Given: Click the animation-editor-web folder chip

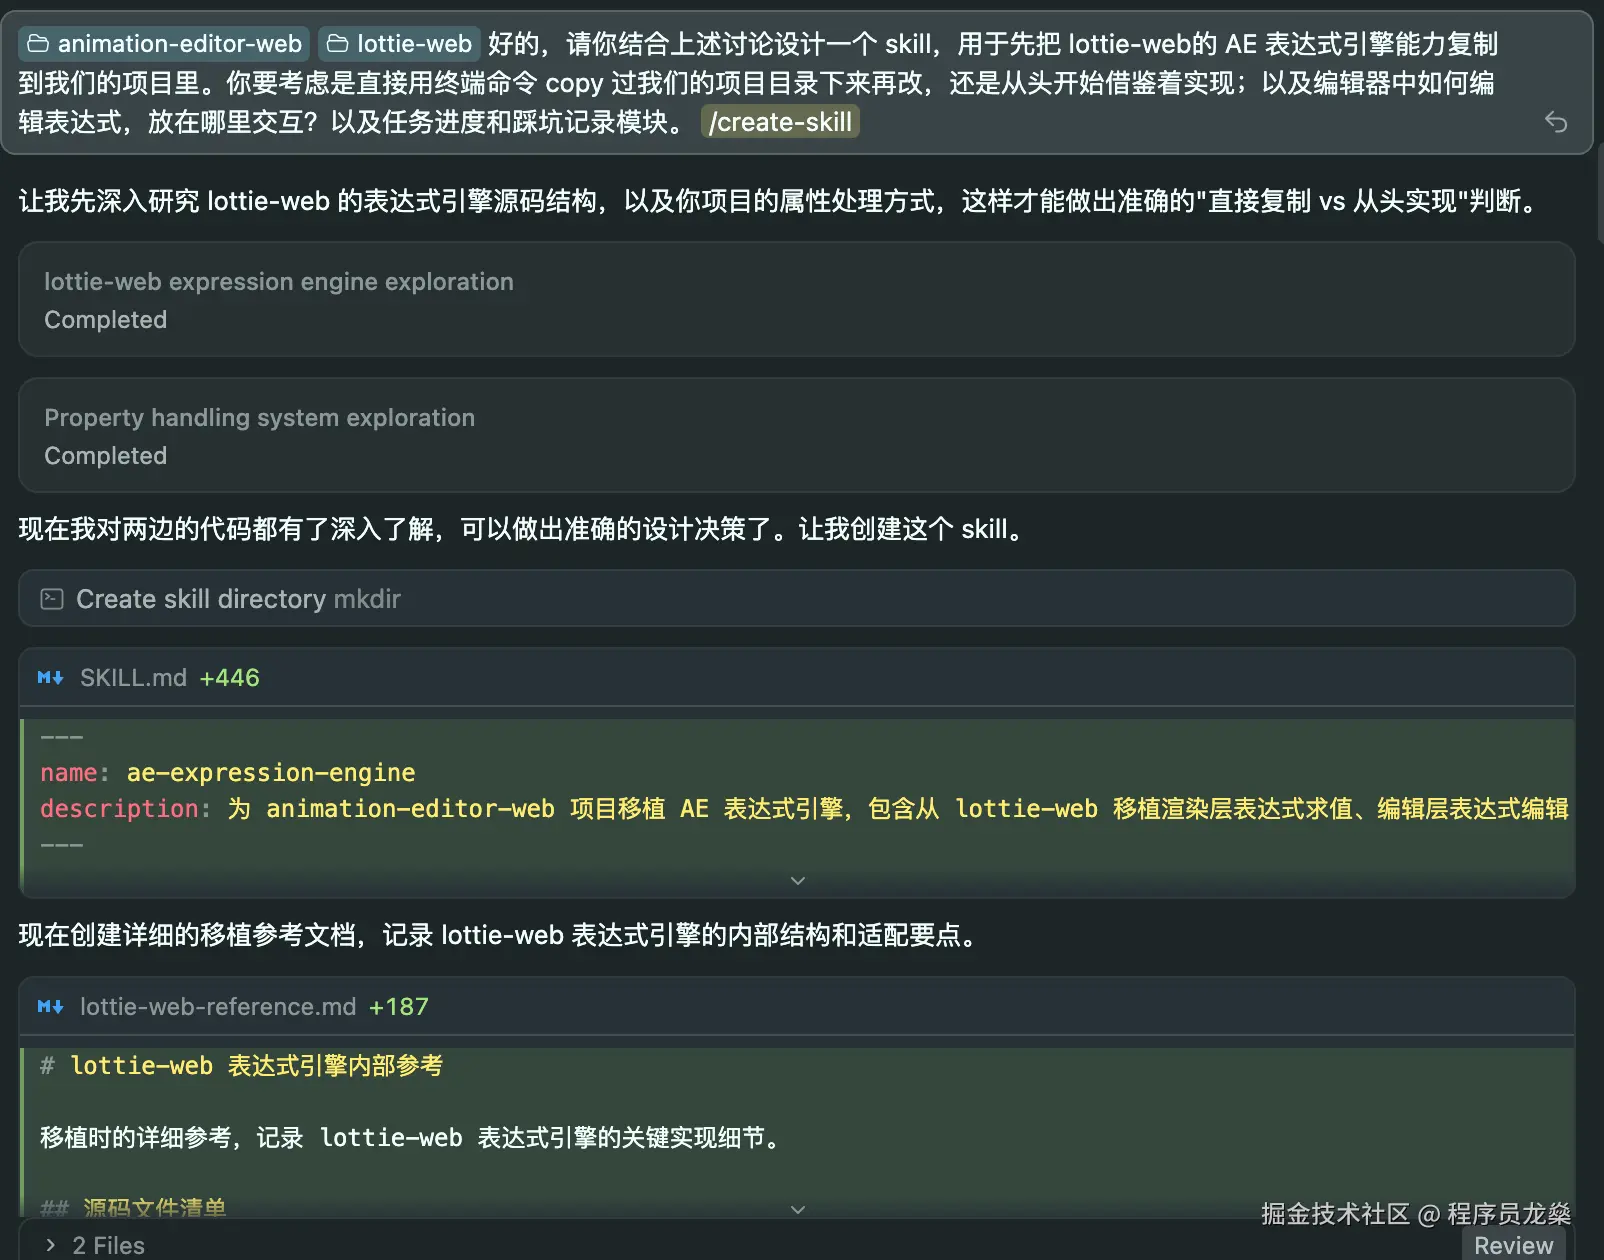Looking at the screenshot, I should pyautogui.click(x=164, y=44).
